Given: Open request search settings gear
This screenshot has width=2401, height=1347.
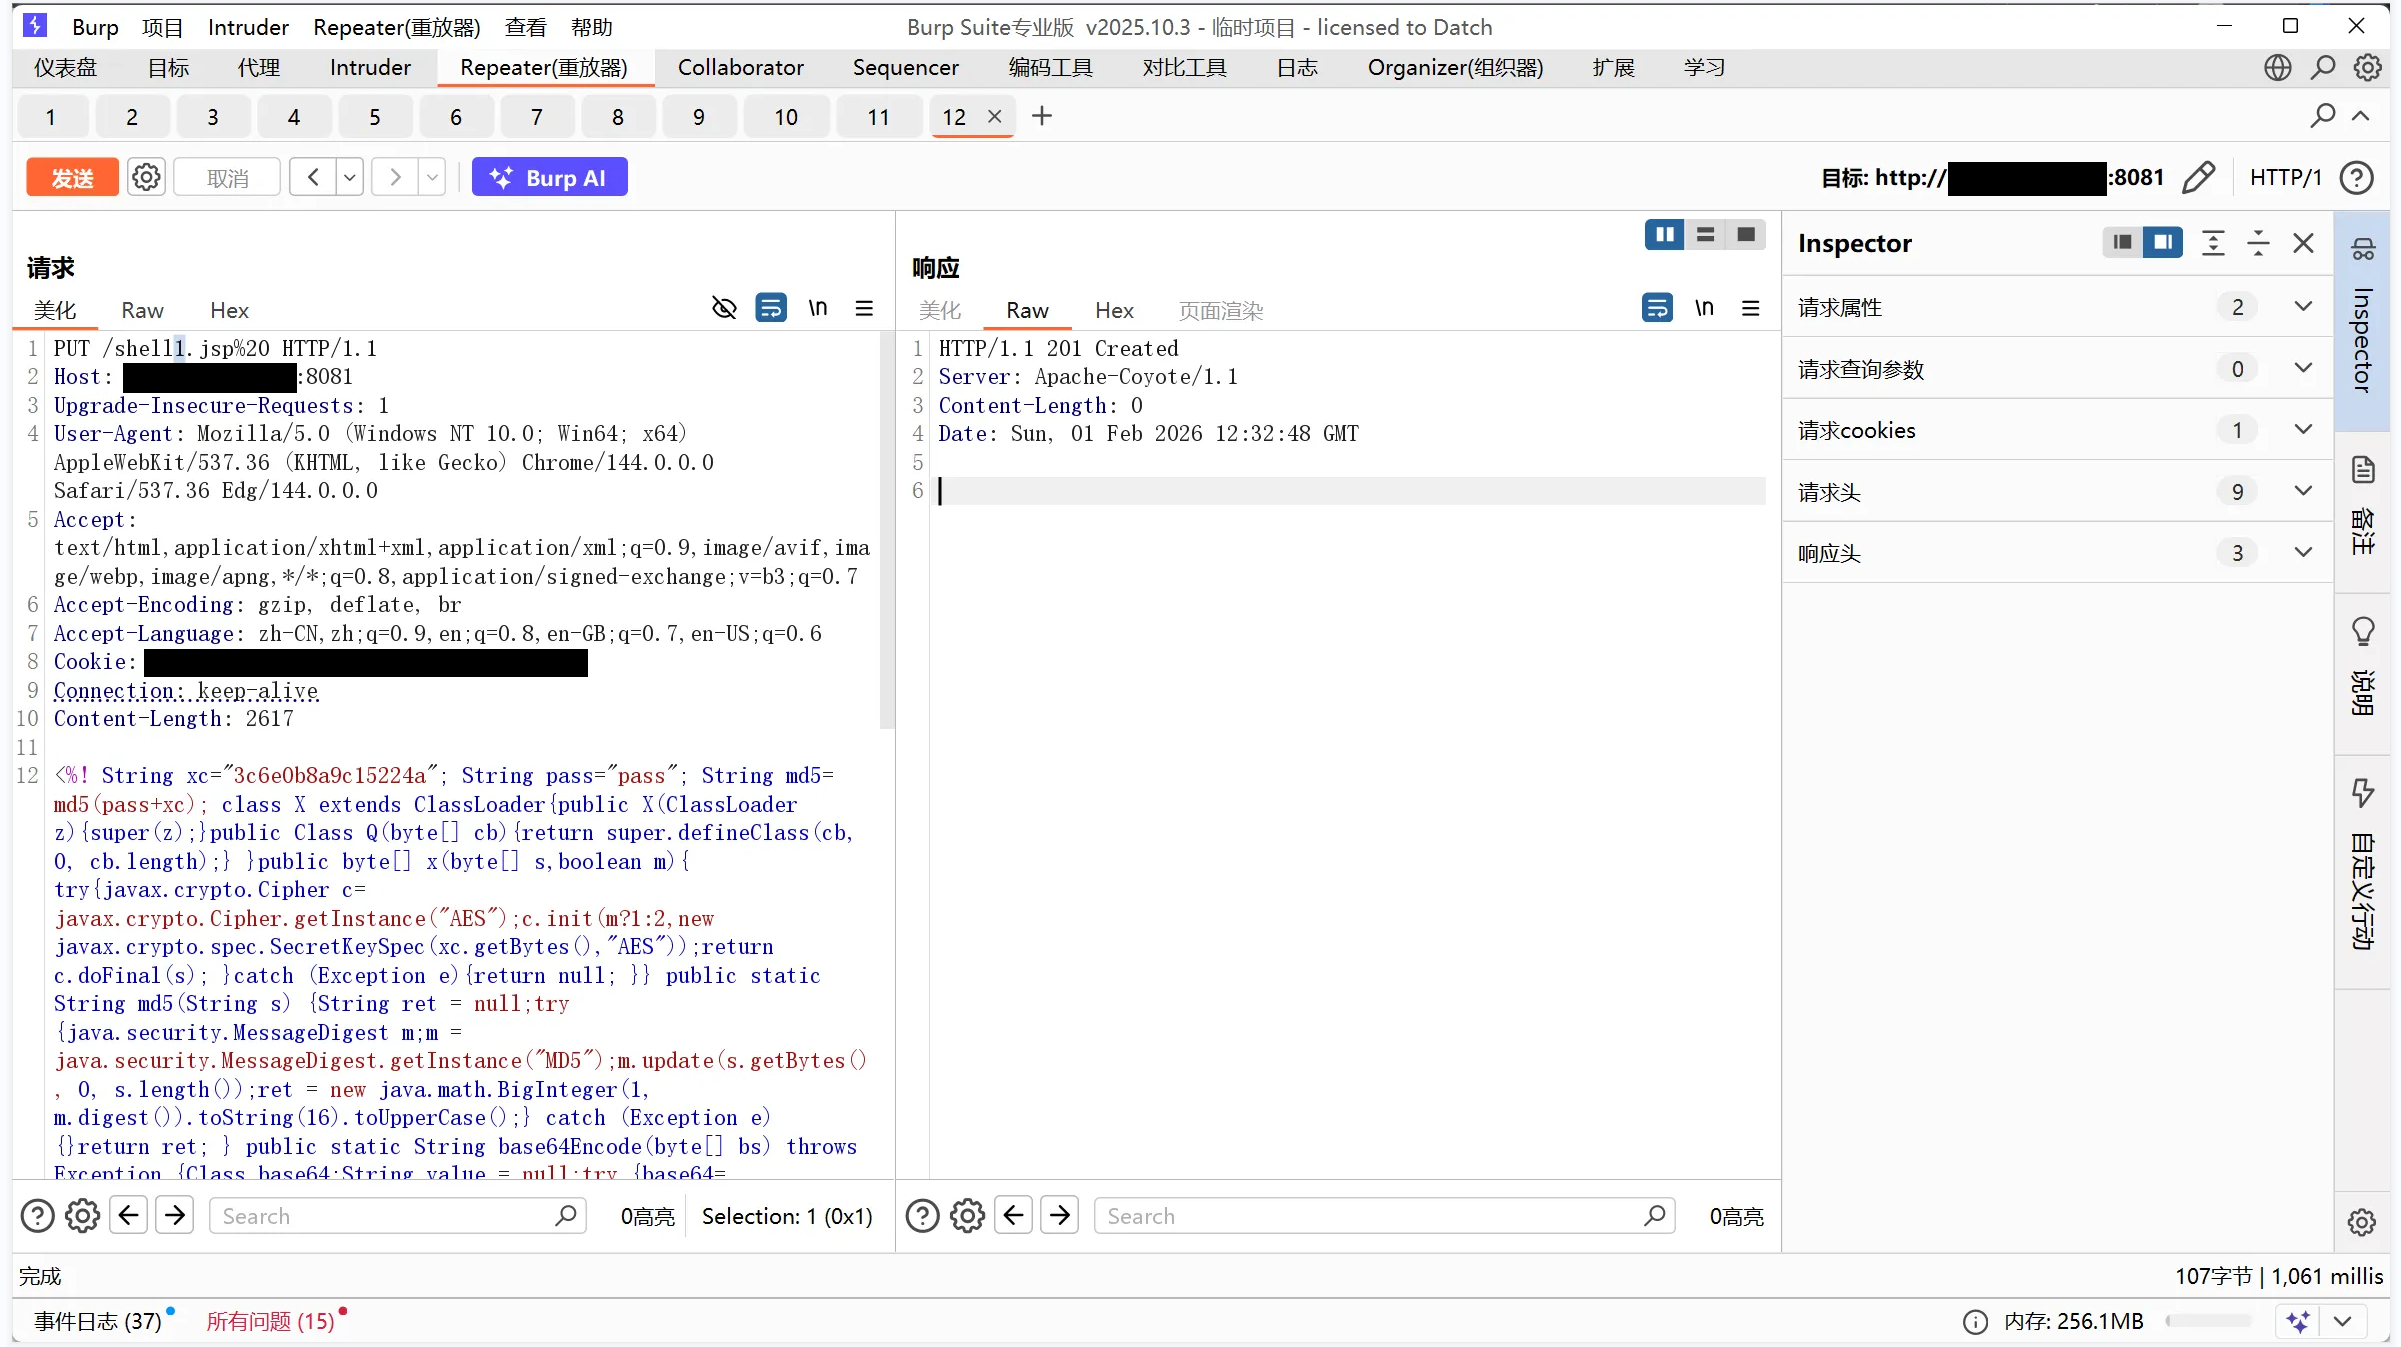Looking at the screenshot, I should [82, 1216].
